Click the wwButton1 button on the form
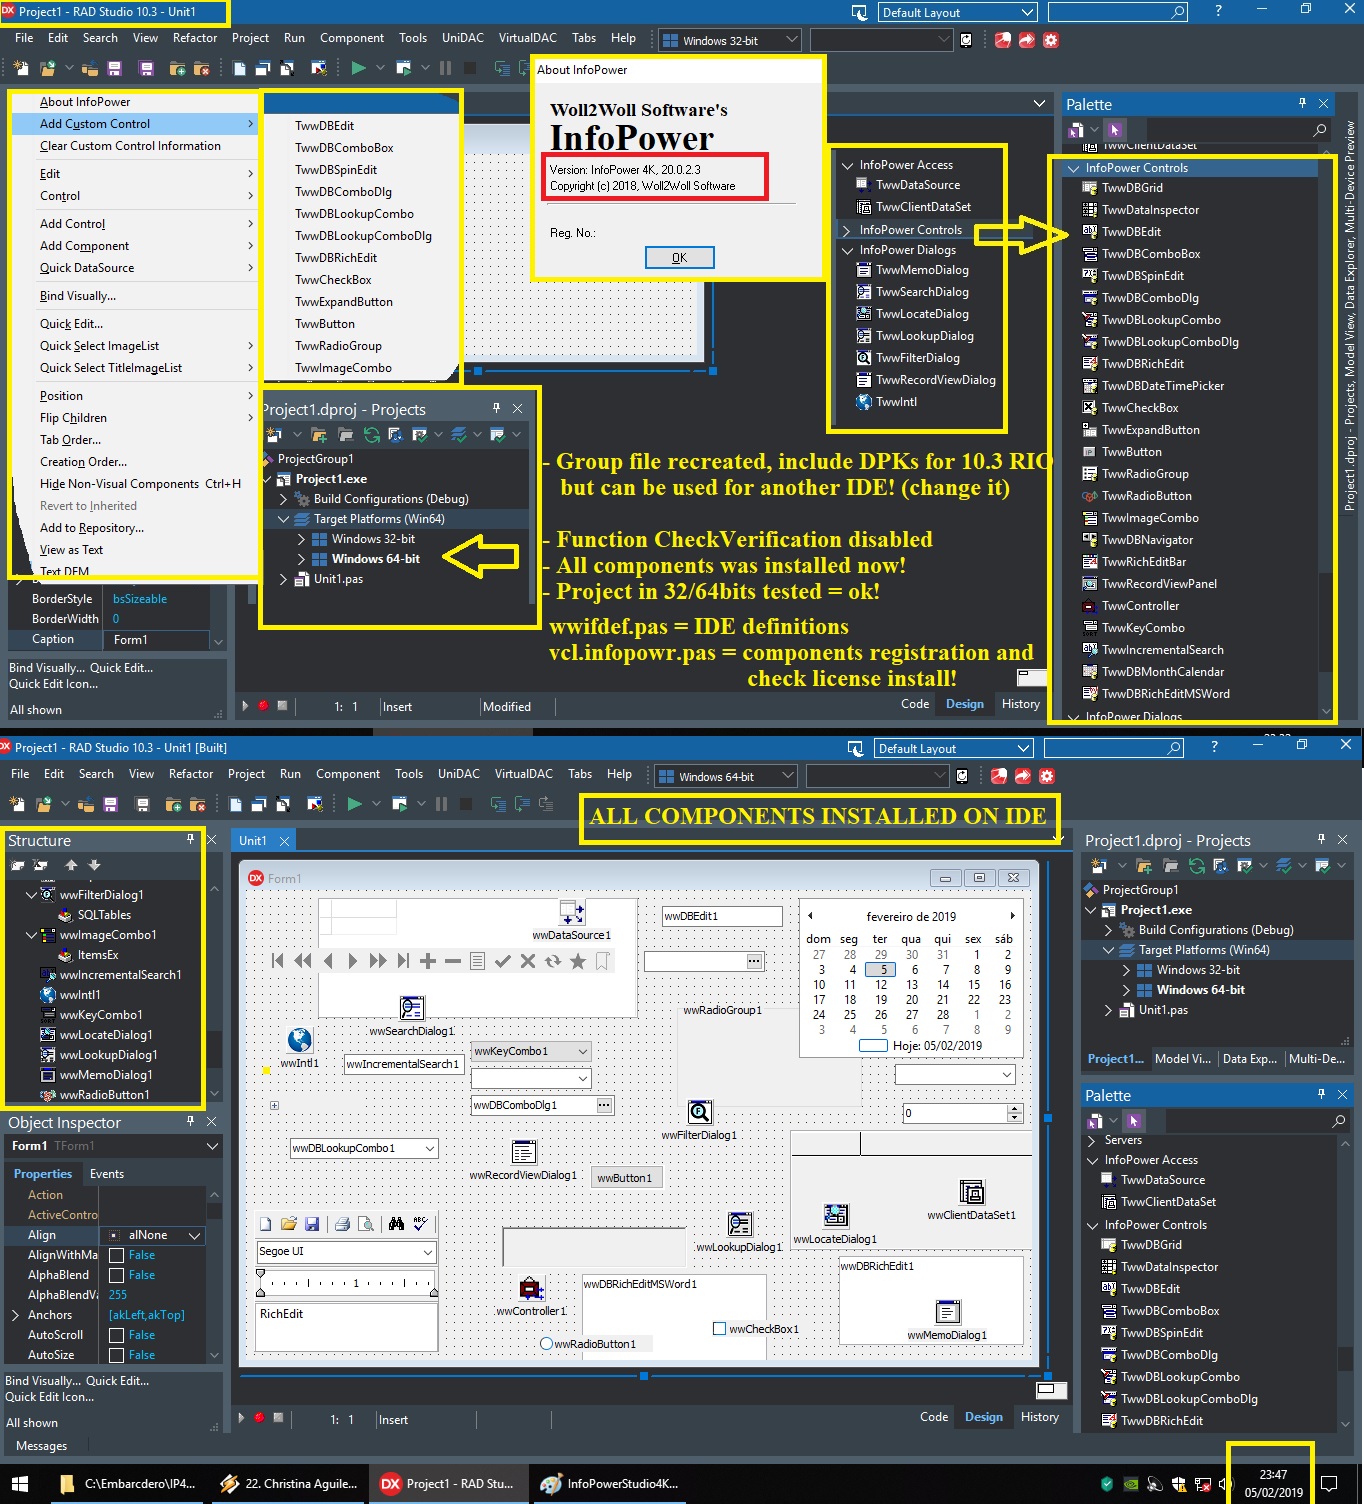The image size is (1364, 1504). click(625, 1178)
